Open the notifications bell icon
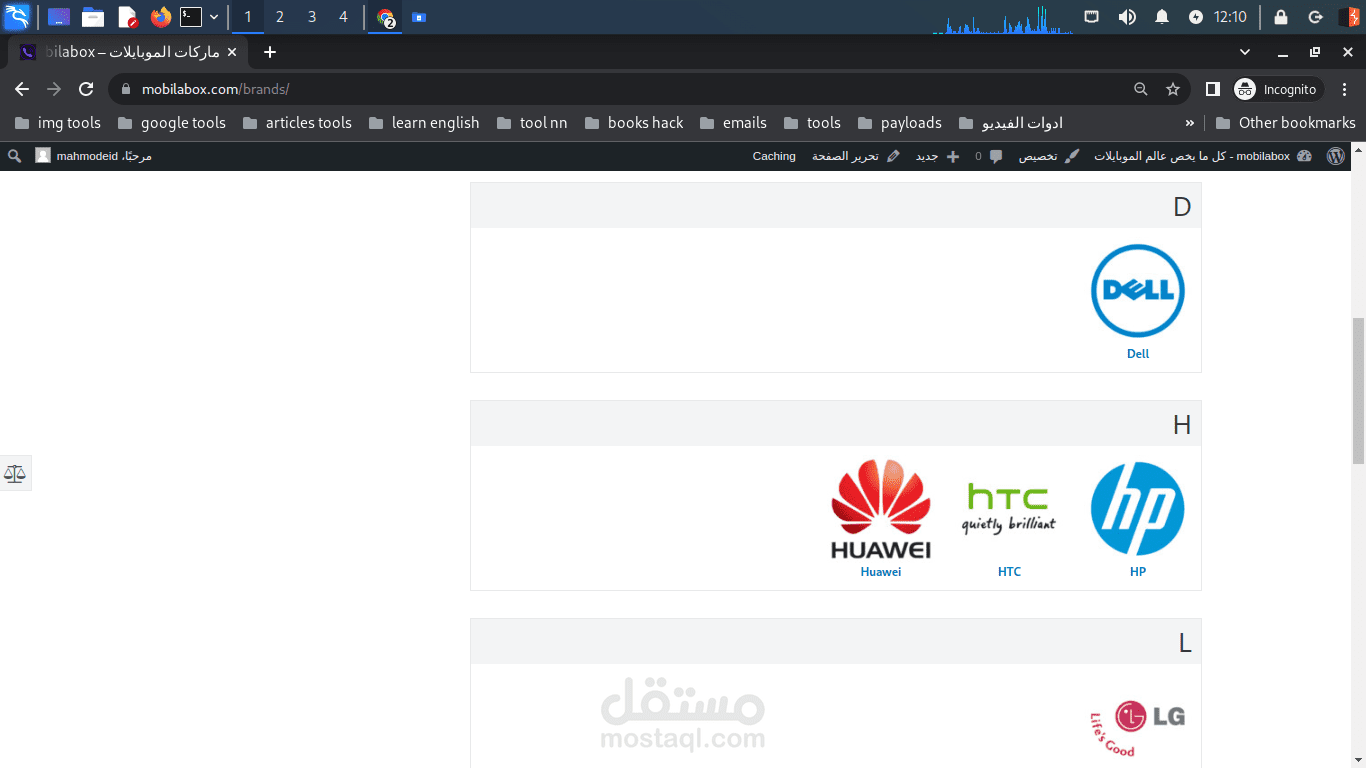1366x768 pixels. pos(1162,17)
